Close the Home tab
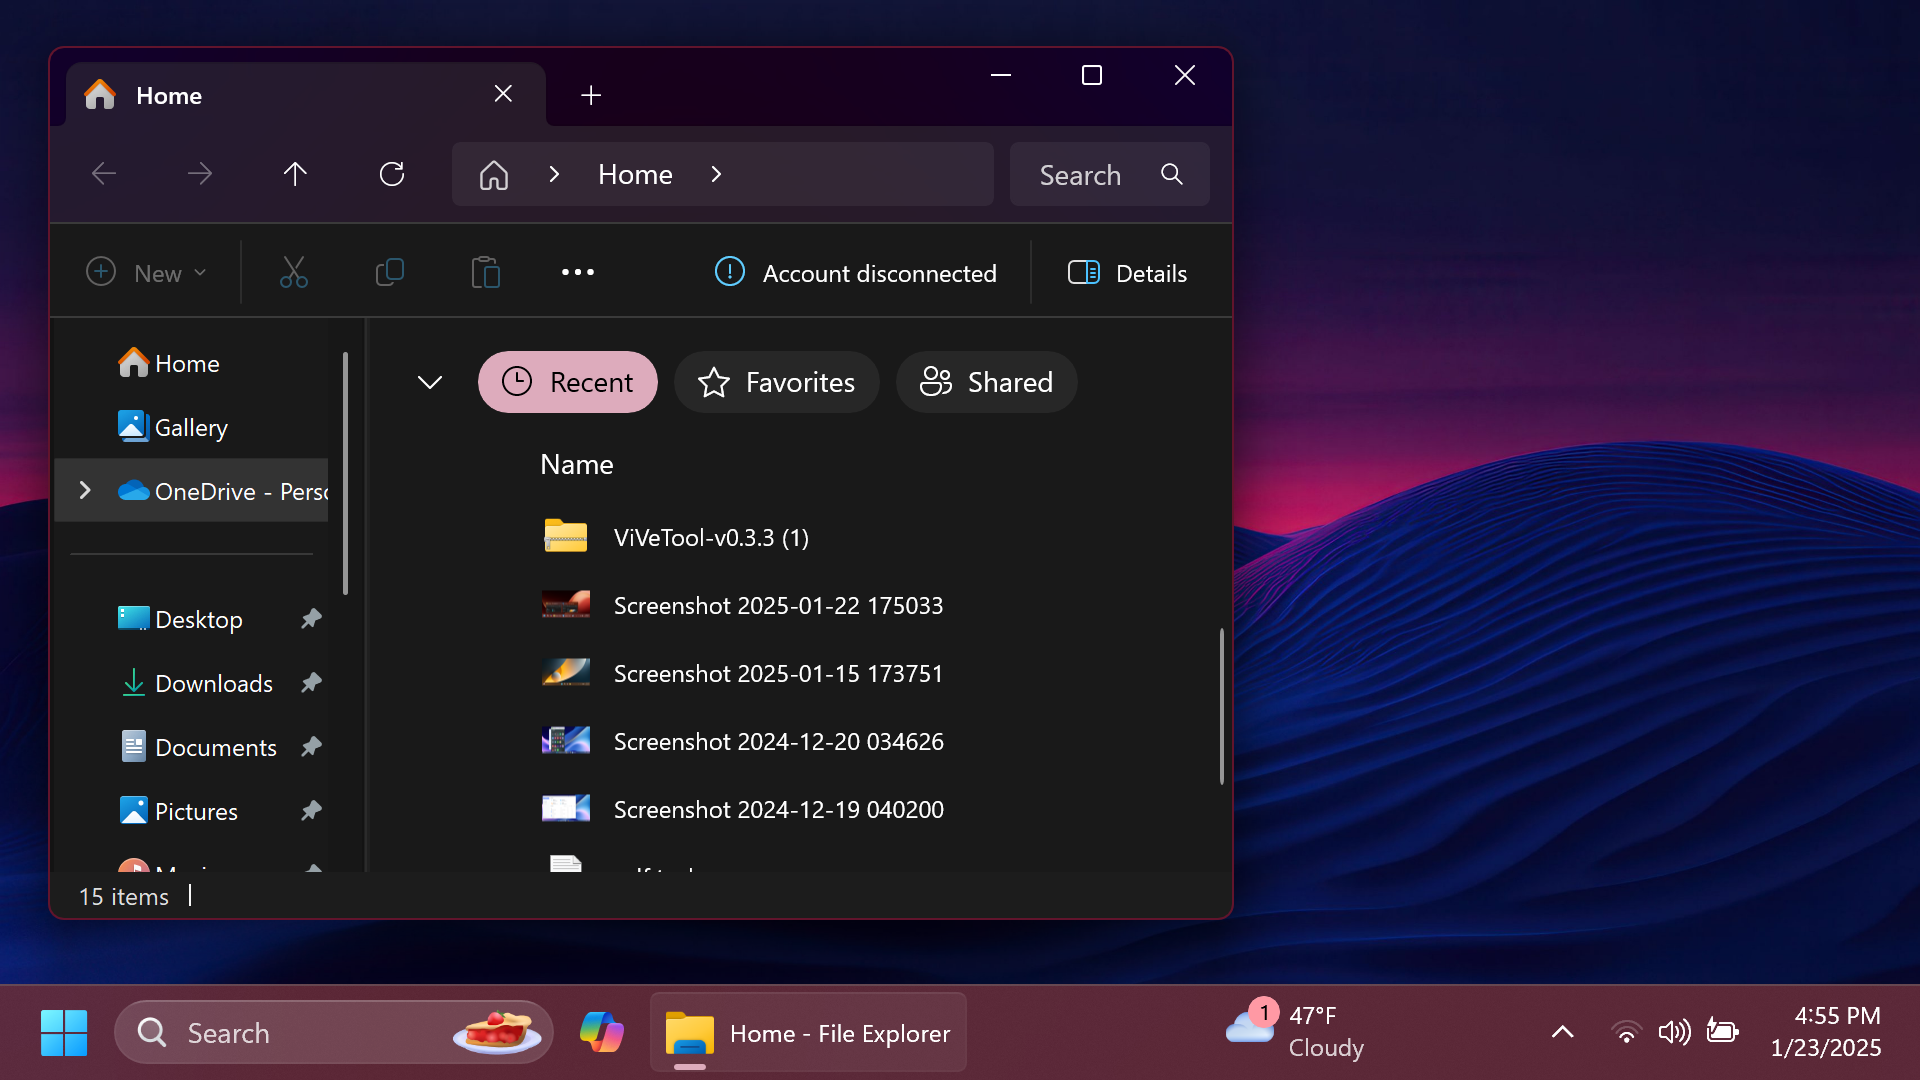 [503, 94]
